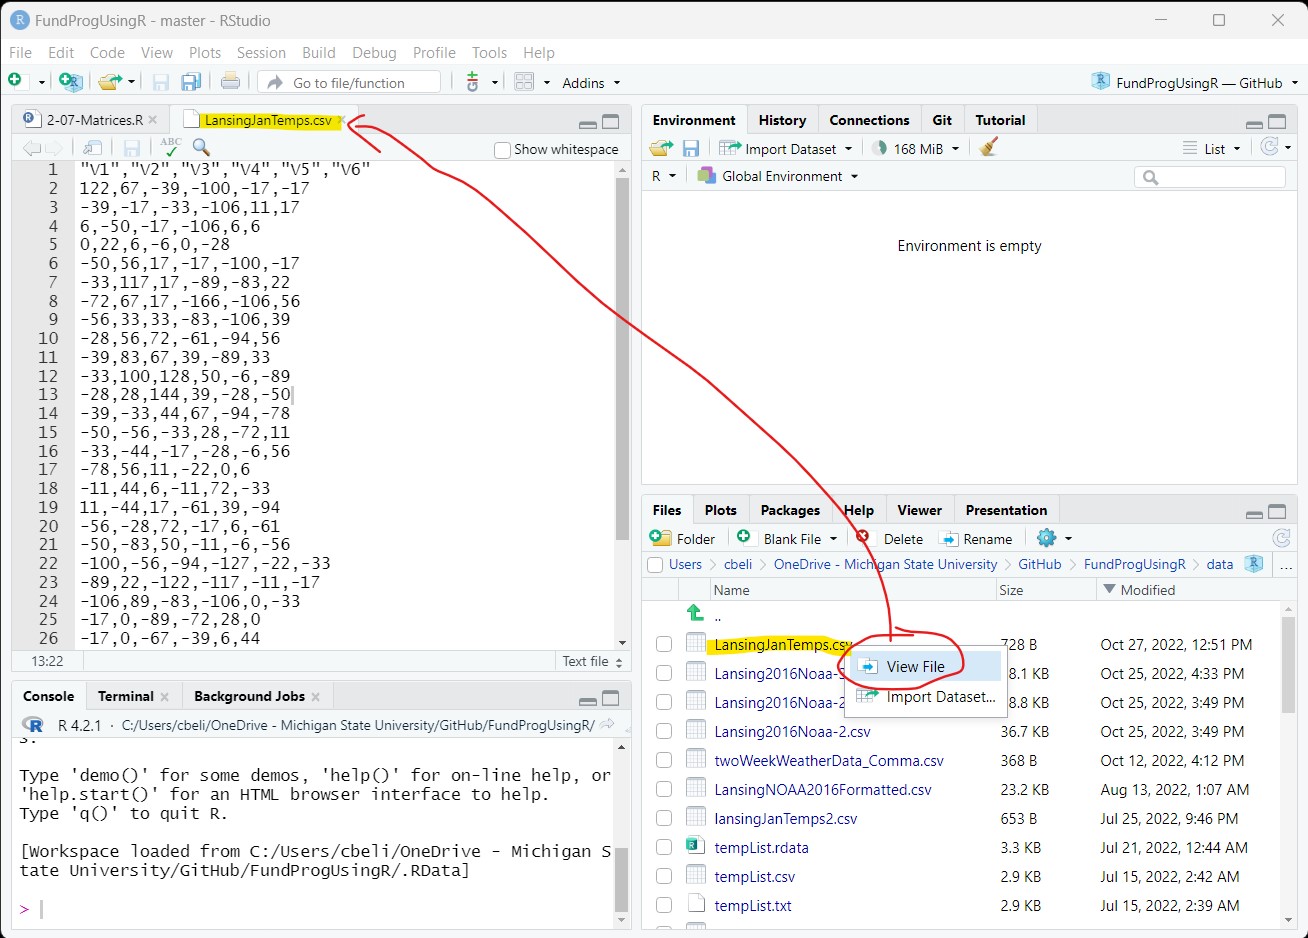
Task: Click the spell check ABC icon in editor
Action: click(x=170, y=148)
